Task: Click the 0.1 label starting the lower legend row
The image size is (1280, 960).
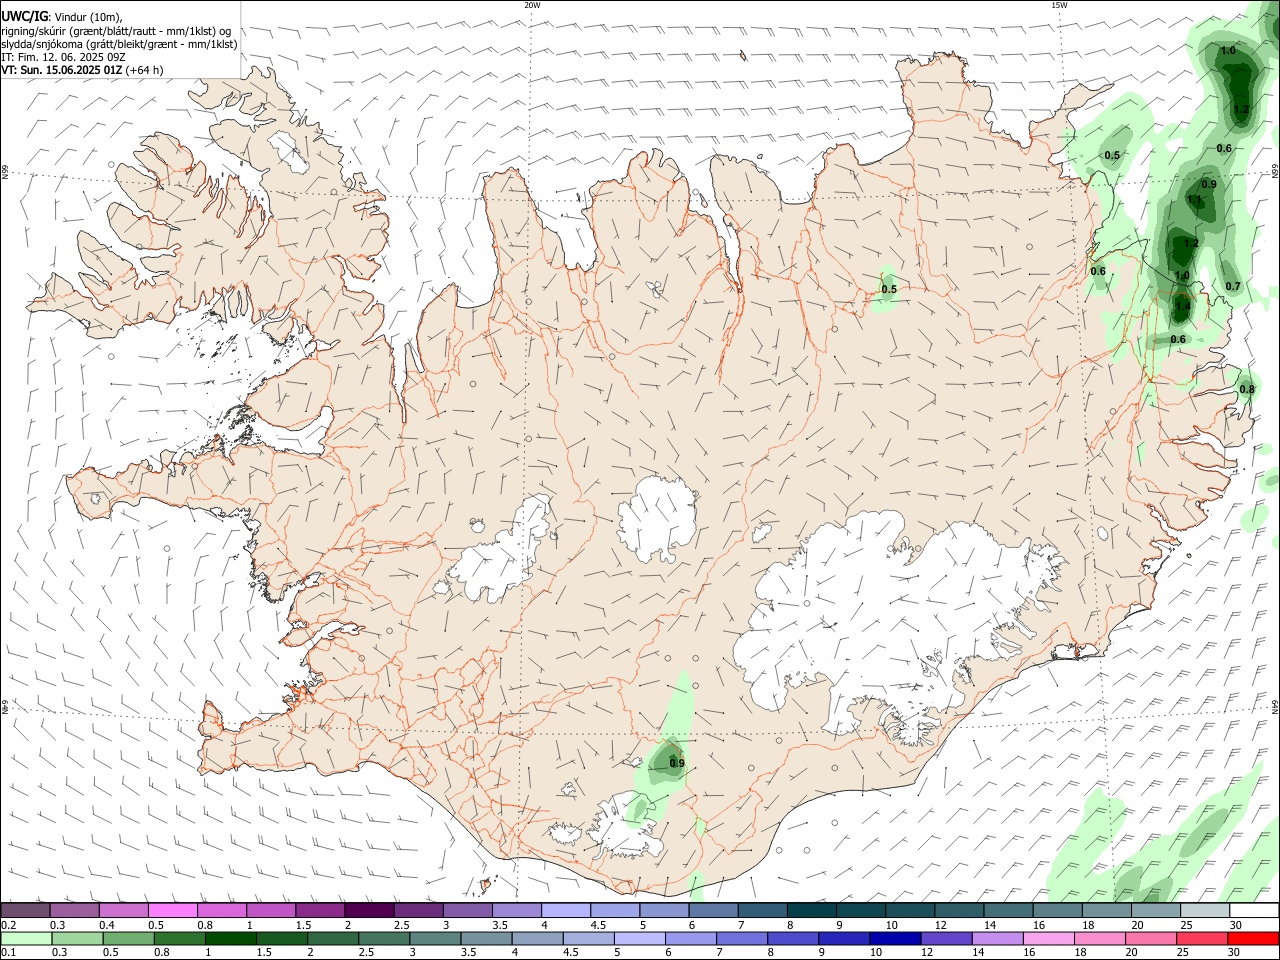Action: click(8, 954)
